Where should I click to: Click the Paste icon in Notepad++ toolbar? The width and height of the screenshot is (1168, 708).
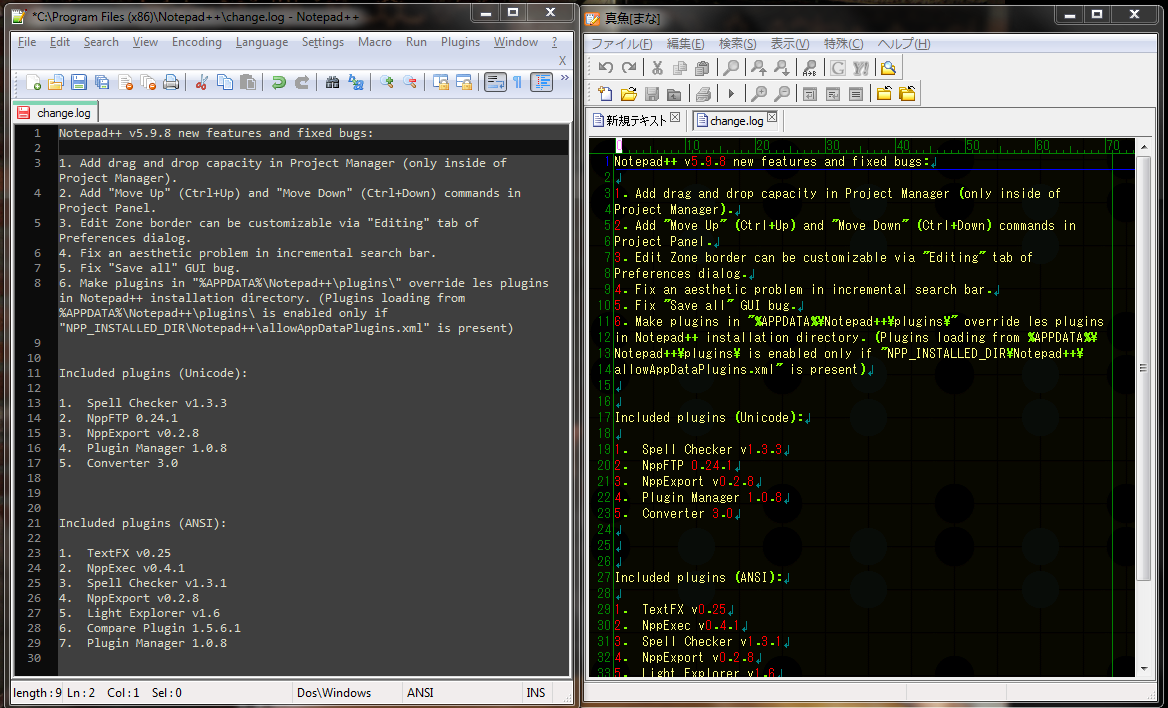point(248,82)
